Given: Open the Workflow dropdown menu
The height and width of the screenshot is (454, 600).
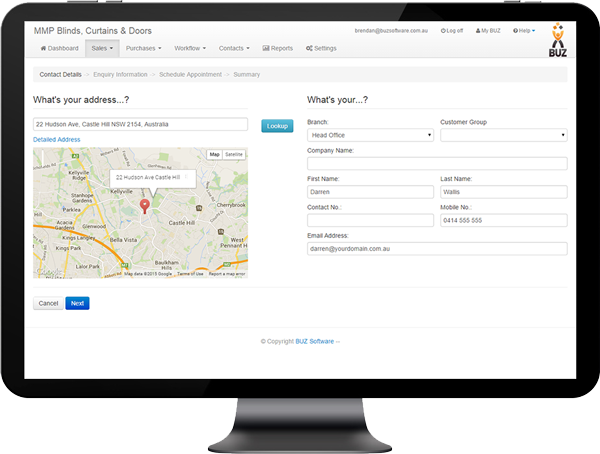Looking at the screenshot, I should point(190,48).
